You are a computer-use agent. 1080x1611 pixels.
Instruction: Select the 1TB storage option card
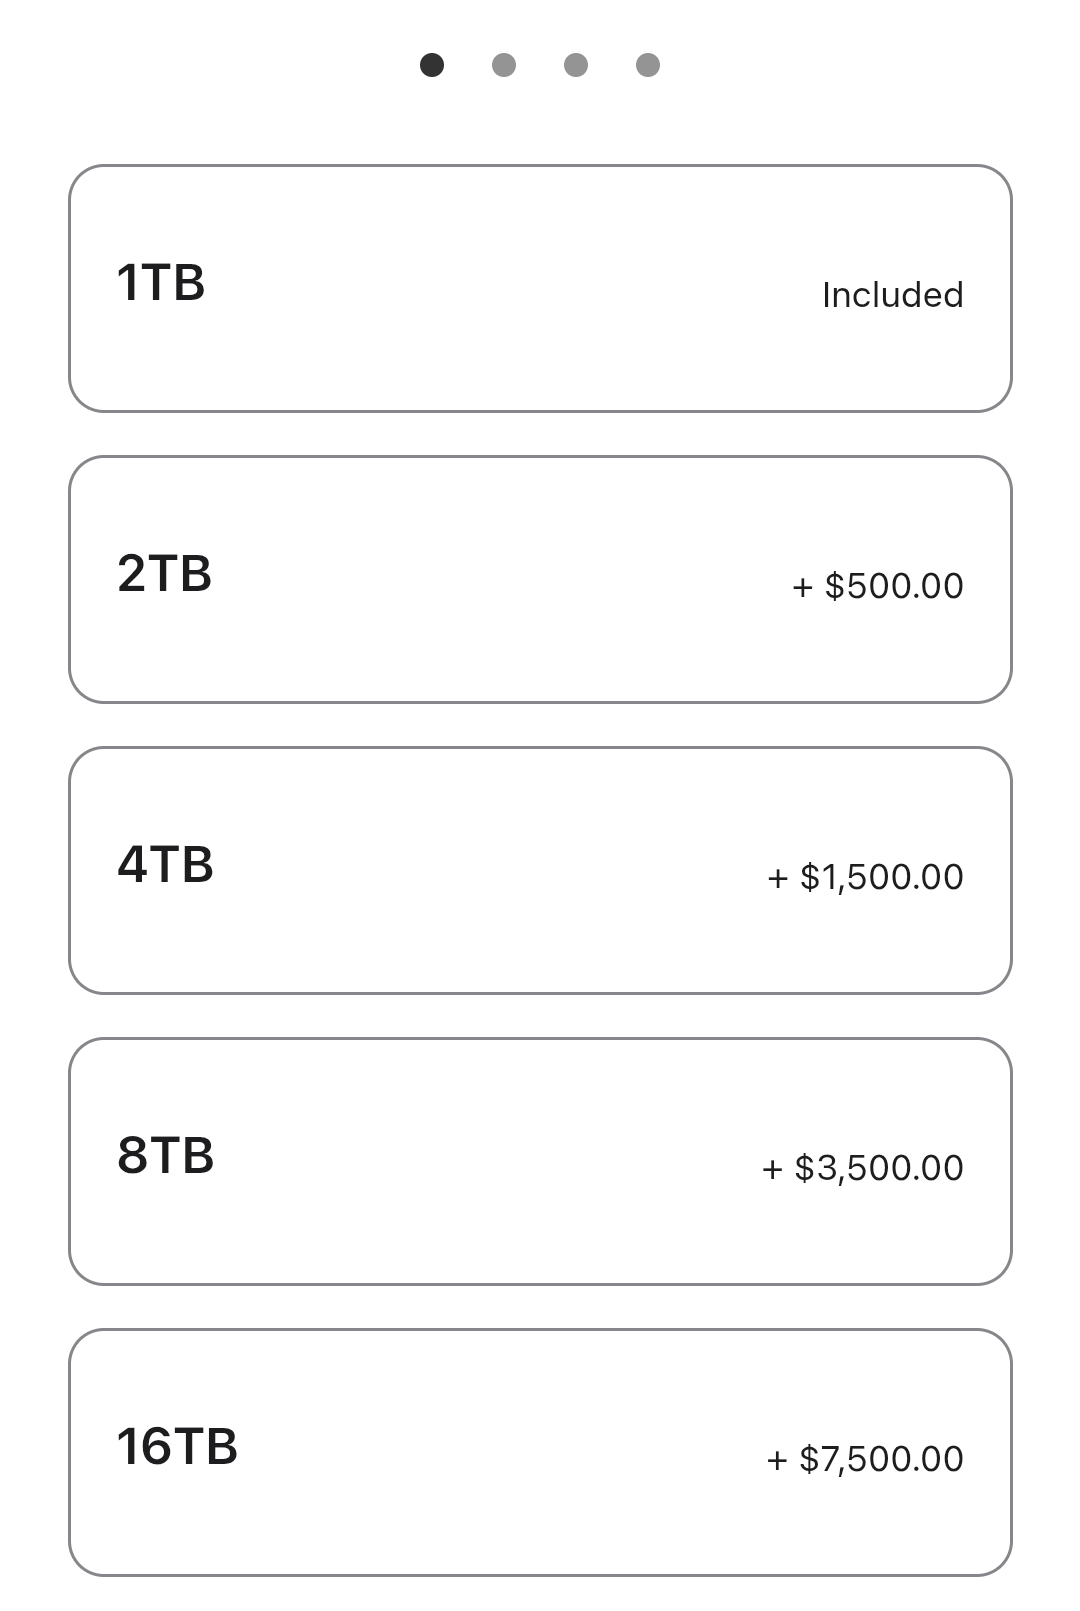[540, 288]
